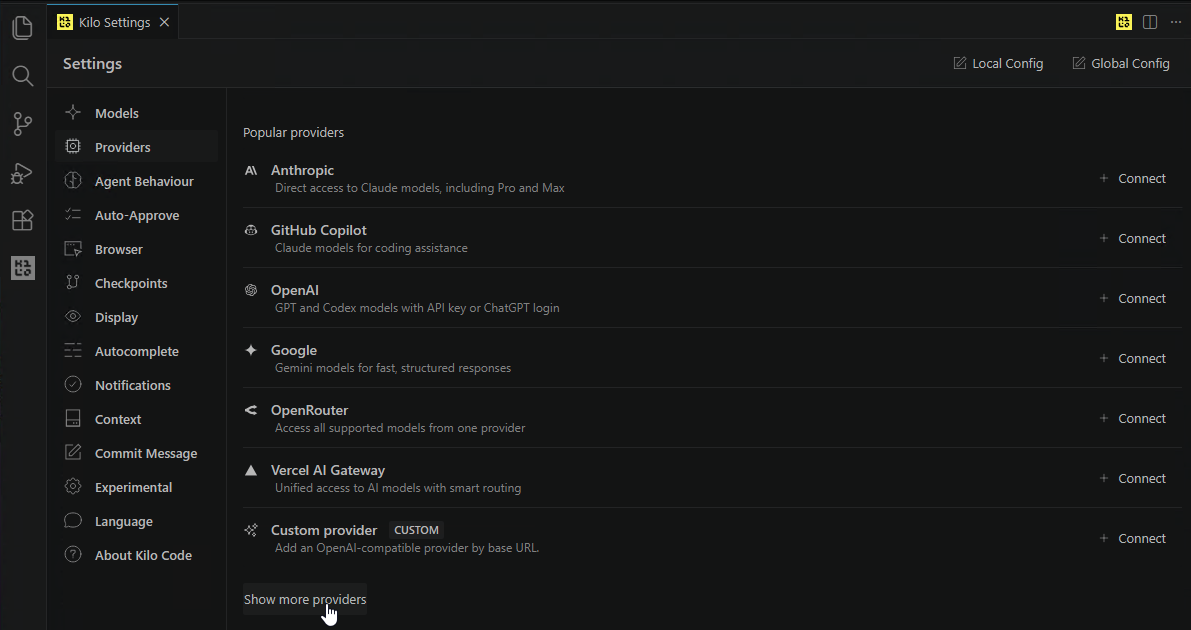Open Notifications settings section

coord(137,385)
